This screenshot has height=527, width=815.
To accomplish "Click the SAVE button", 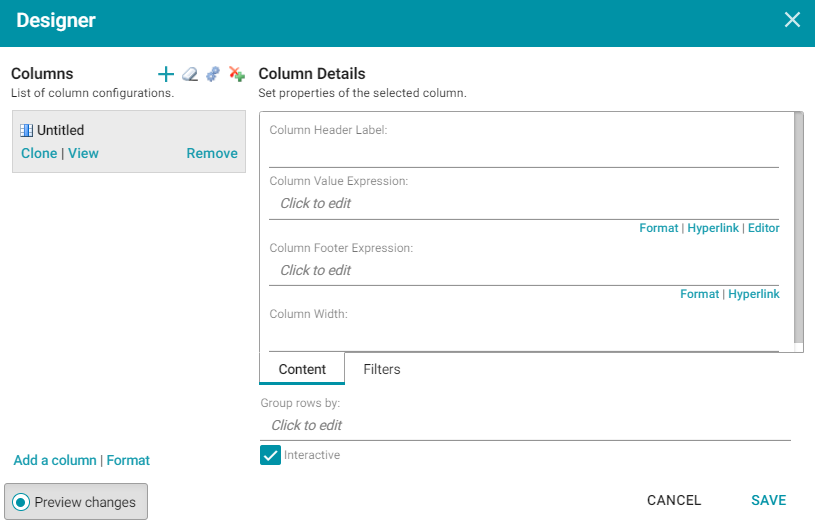I will pos(768,500).
